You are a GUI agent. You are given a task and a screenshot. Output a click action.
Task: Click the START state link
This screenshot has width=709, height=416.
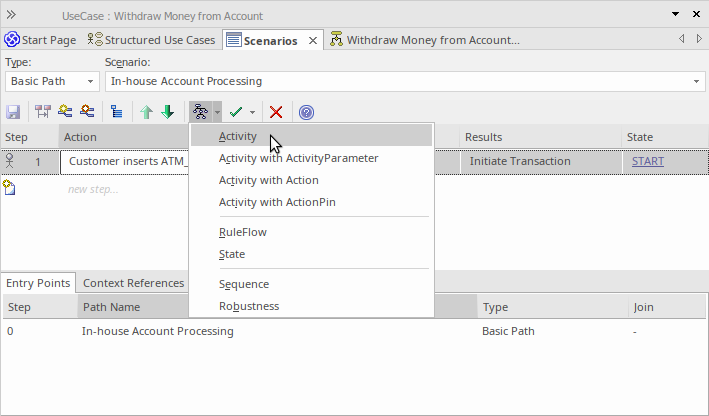click(647, 161)
